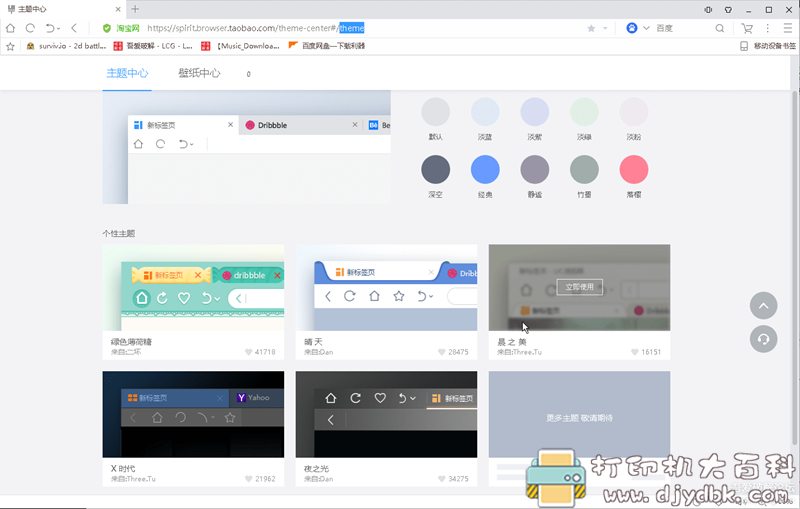Click the large theme preview image
The image size is (800, 509).
[x=246, y=147]
